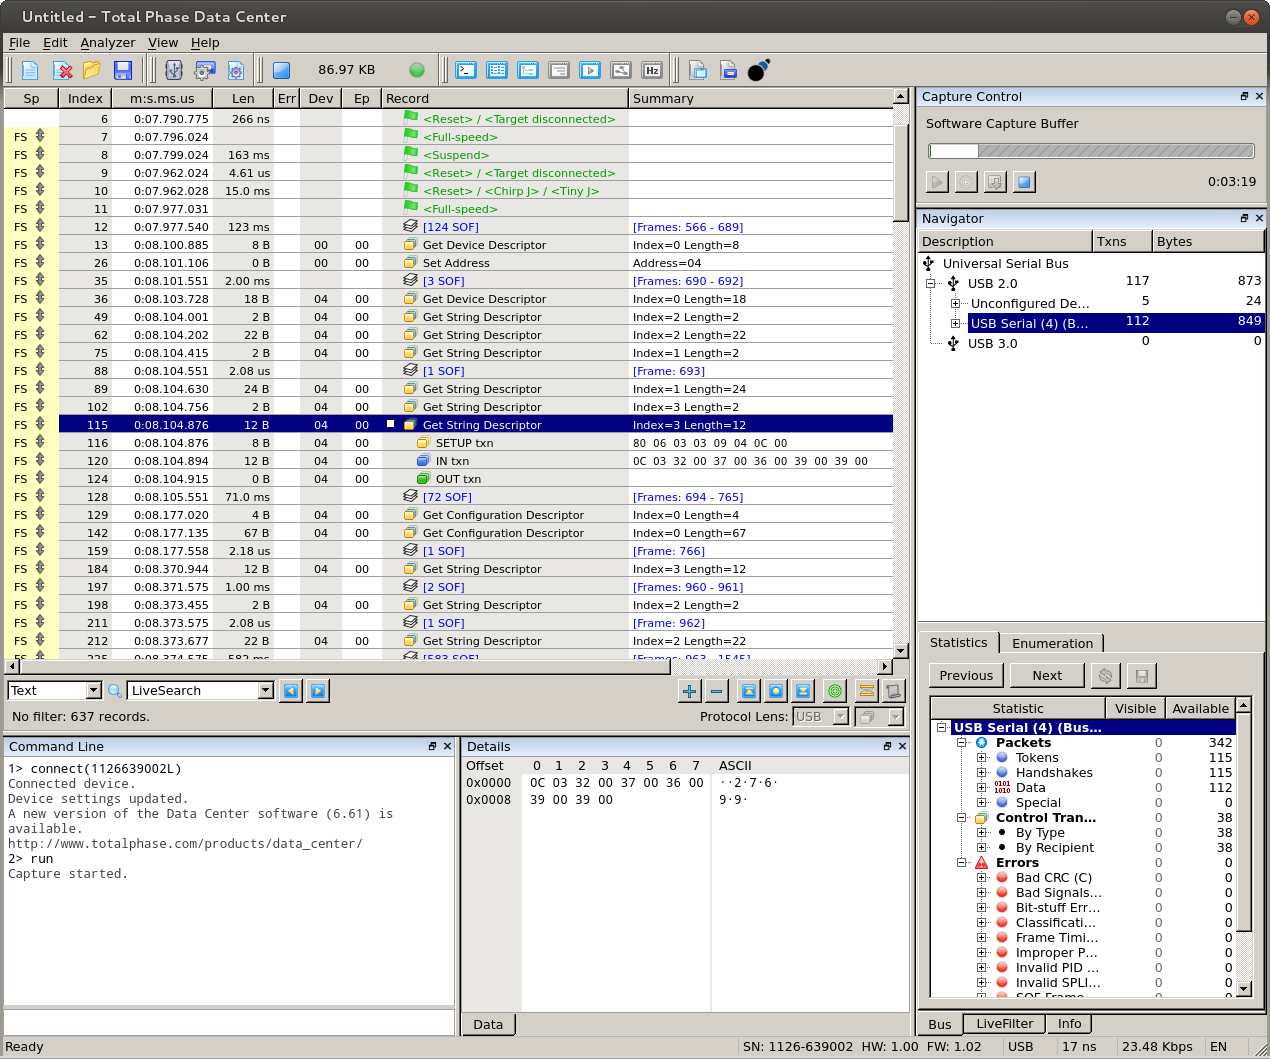Viewport: 1270px width, 1059px height.
Task: Create a new capture with the blank document icon
Action: (x=30, y=70)
